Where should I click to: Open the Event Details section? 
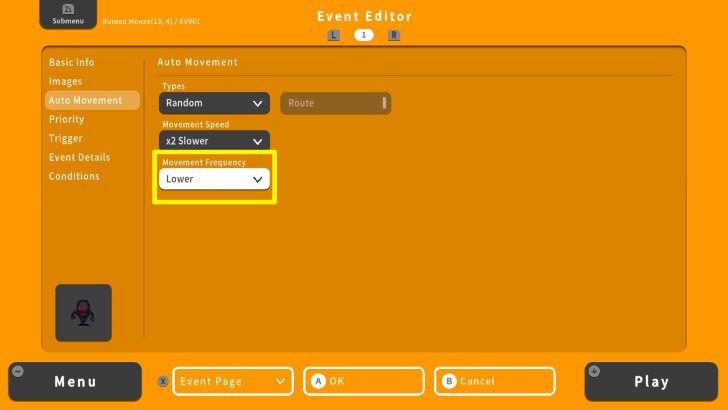coord(79,157)
